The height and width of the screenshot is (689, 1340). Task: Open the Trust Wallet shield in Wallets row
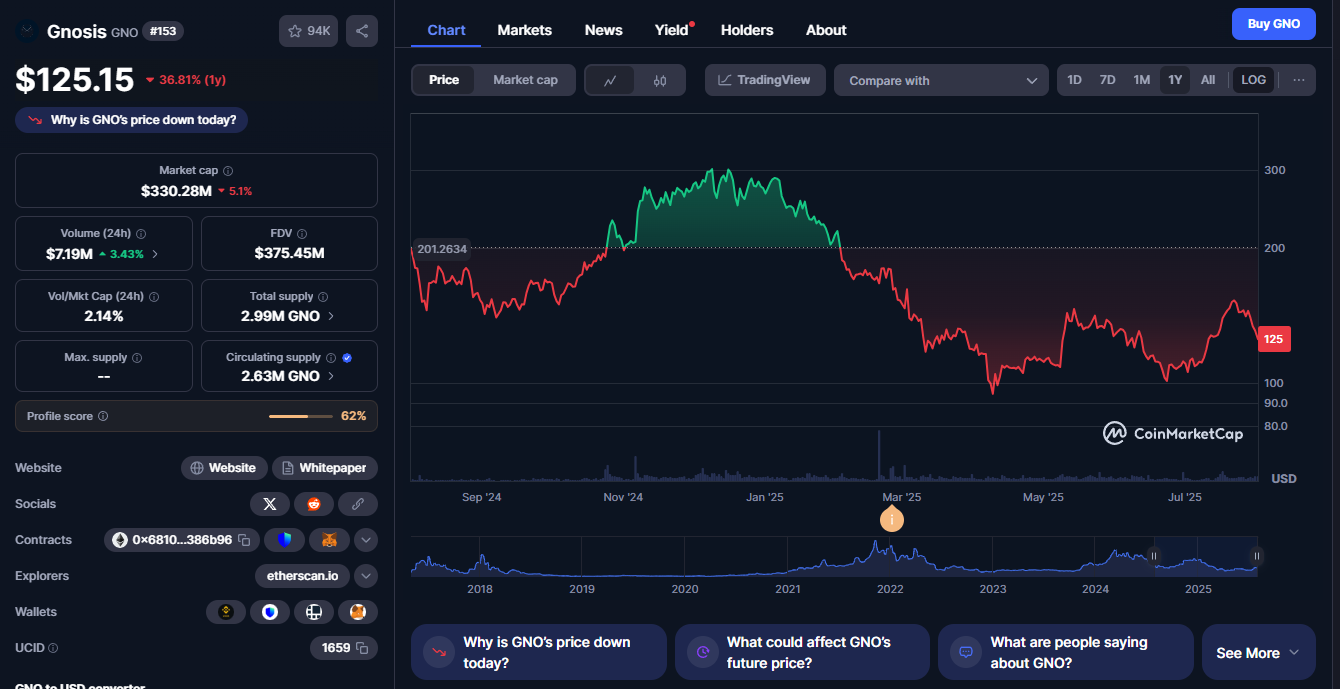[270, 612]
